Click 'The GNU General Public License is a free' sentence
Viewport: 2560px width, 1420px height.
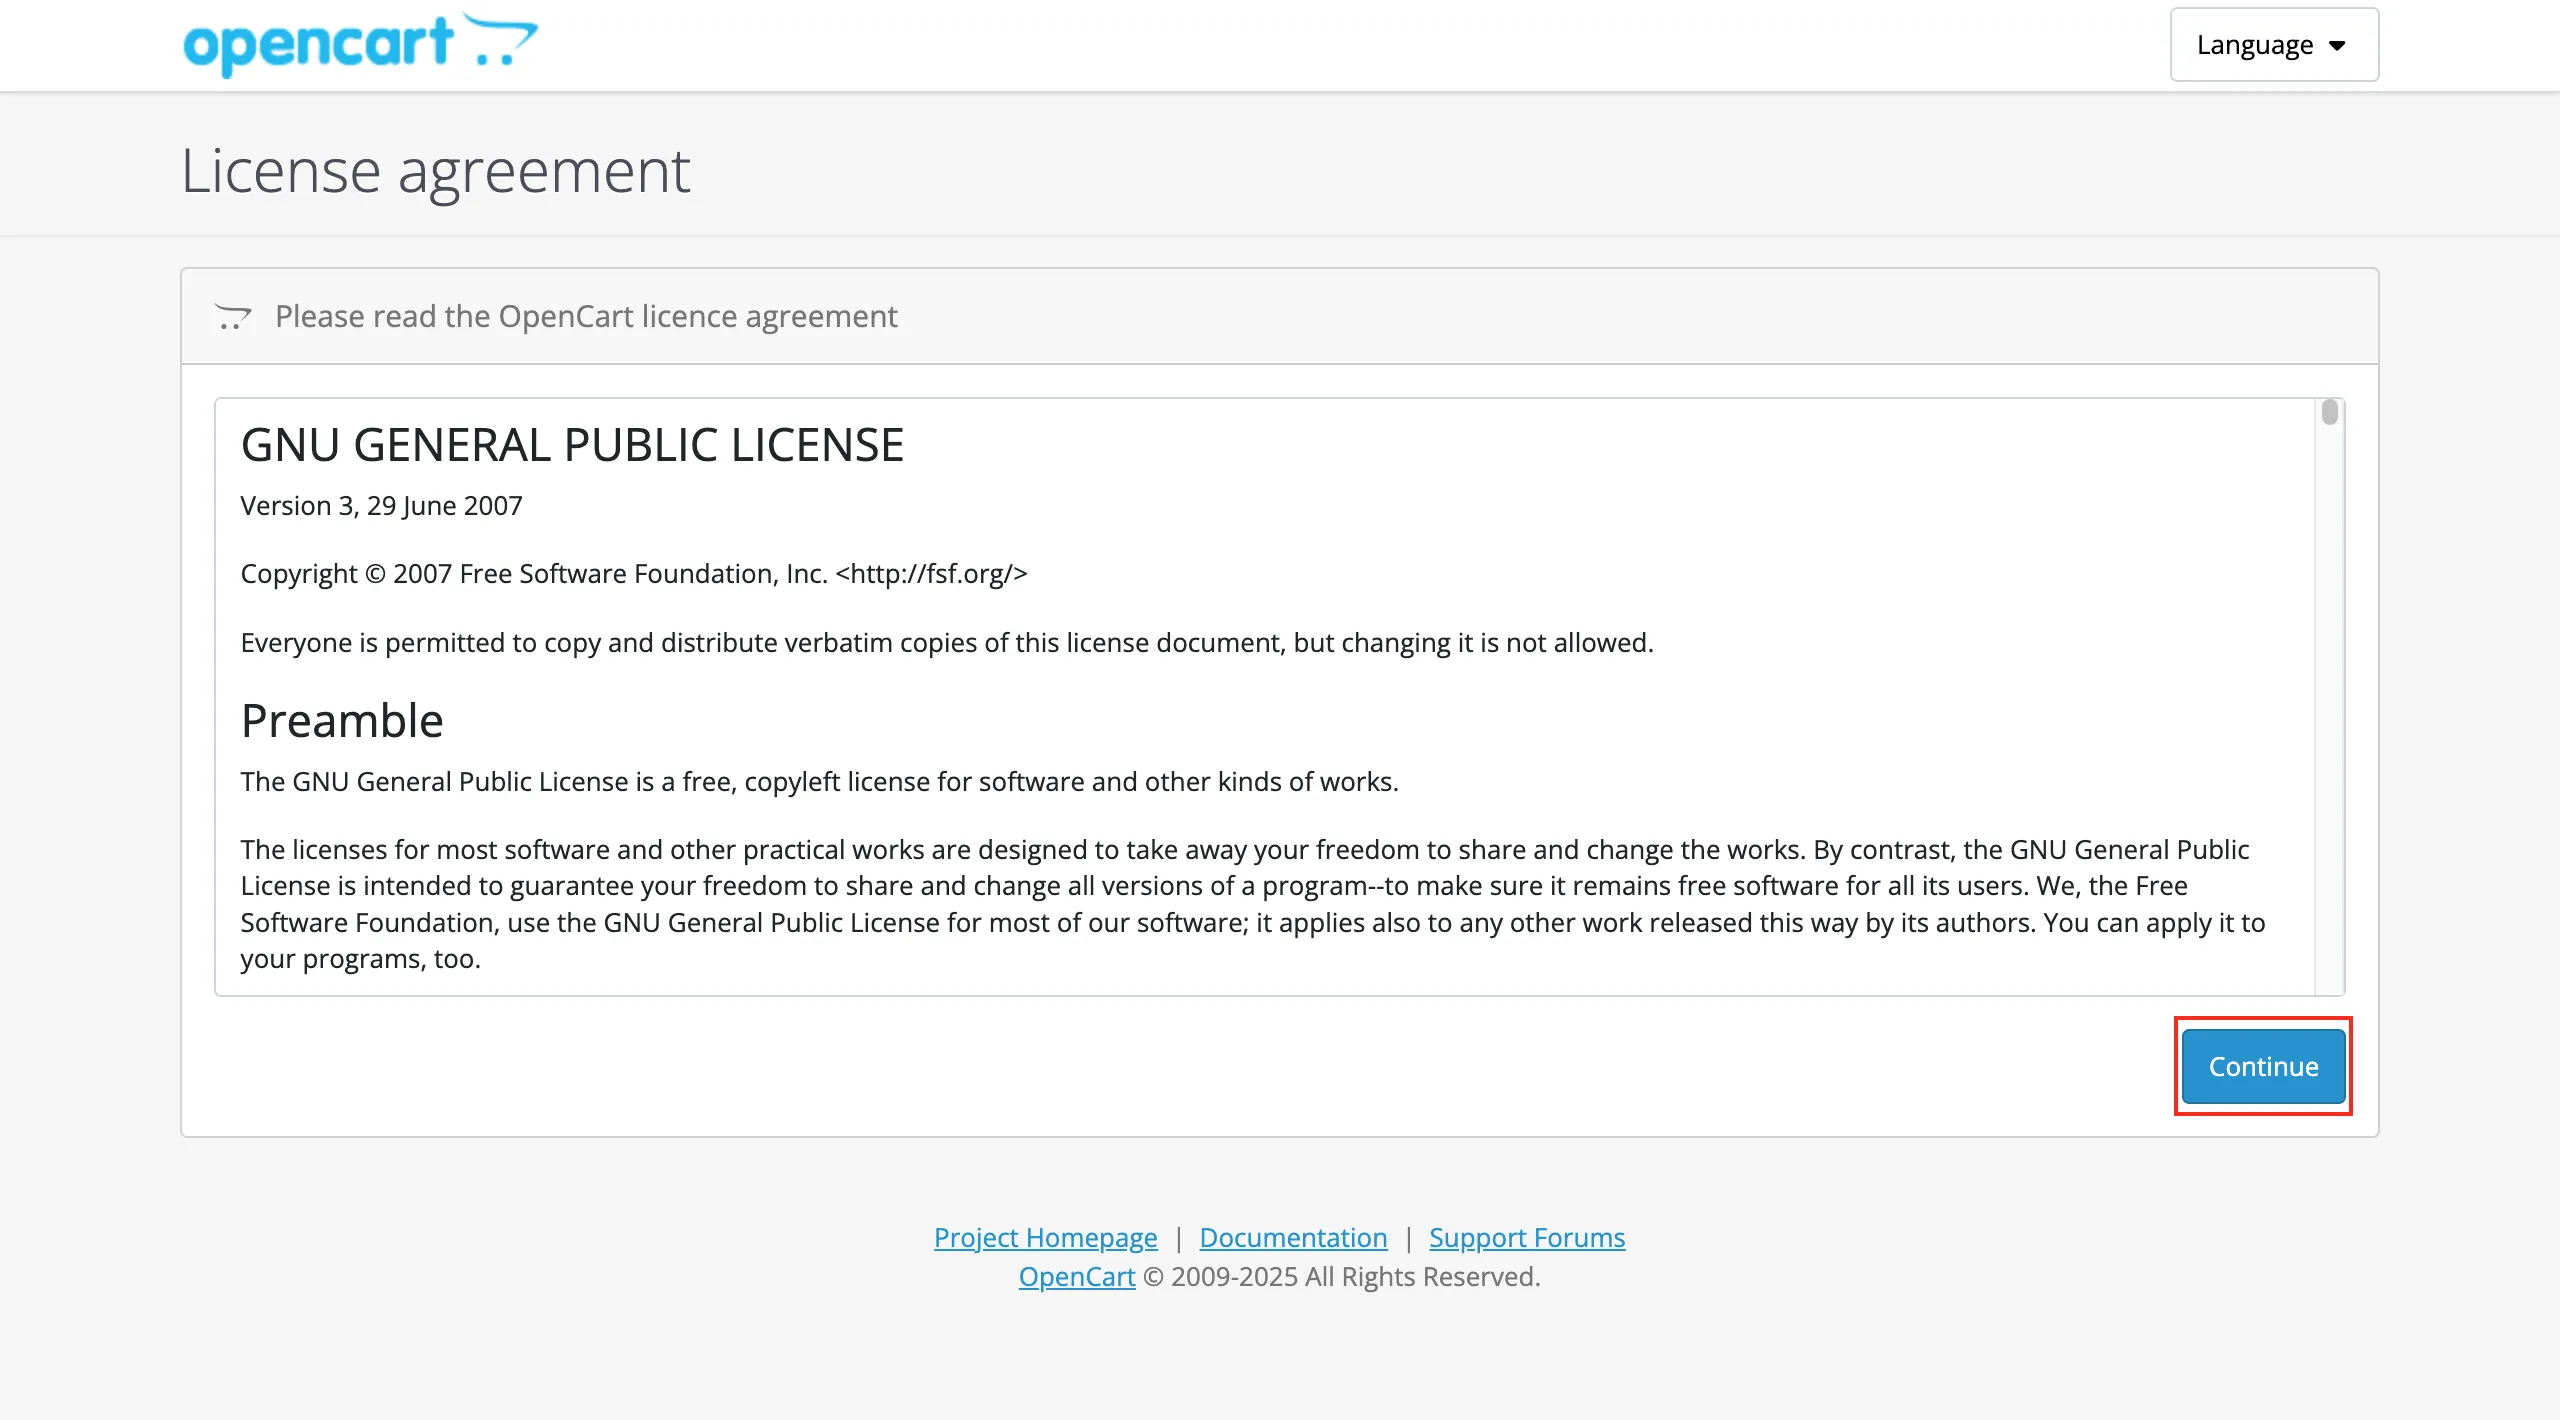pos(819,782)
